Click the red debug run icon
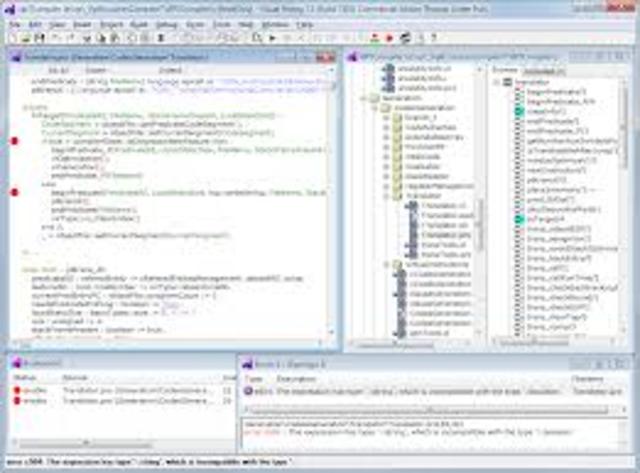This screenshot has width=640, height=473. point(389,38)
